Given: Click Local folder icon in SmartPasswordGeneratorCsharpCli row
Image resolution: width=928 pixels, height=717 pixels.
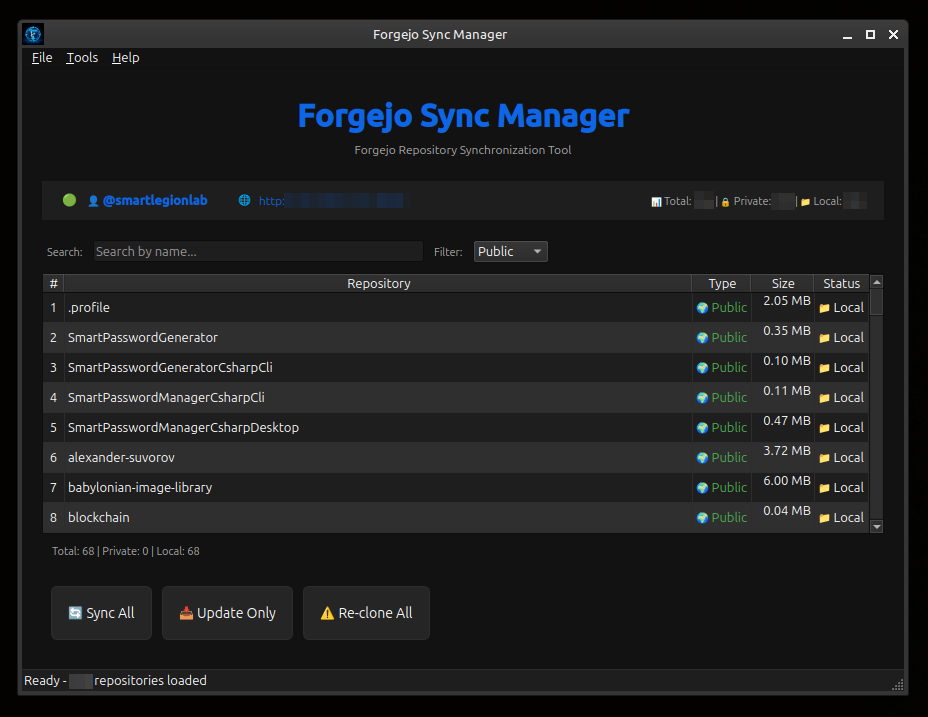Looking at the screenshot, I should click(824, 368).
